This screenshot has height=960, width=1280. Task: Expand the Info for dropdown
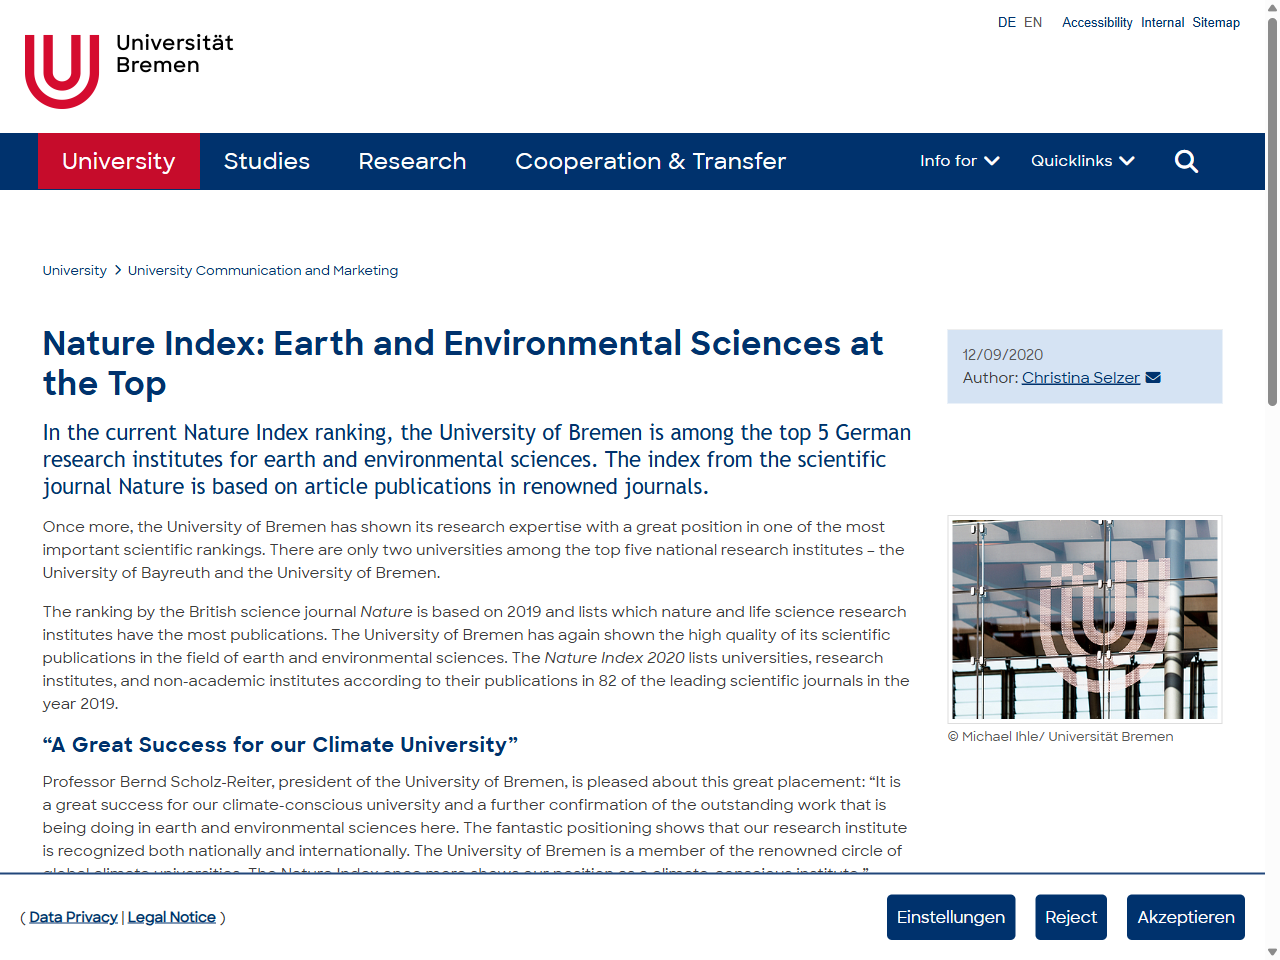[959, 161]
